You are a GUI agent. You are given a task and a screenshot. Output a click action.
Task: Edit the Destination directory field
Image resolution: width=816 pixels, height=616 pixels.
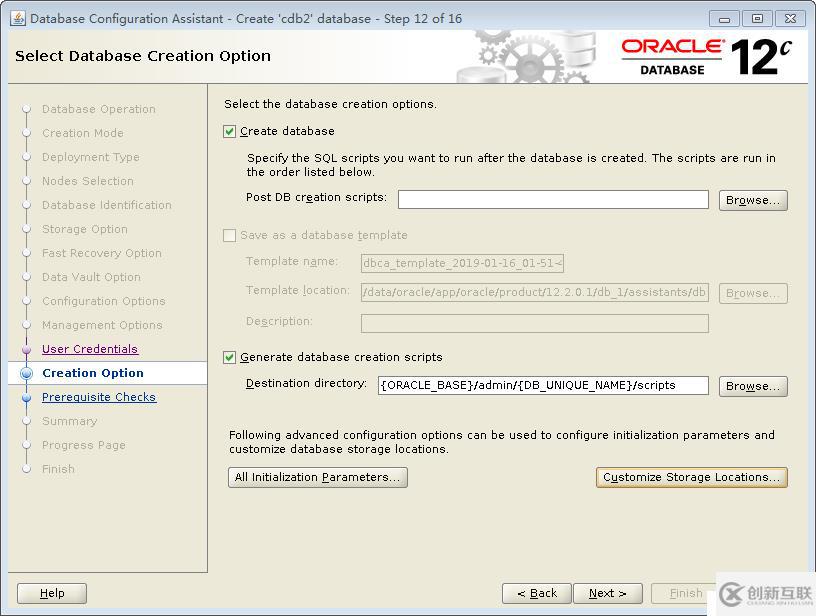coord(543,386)
